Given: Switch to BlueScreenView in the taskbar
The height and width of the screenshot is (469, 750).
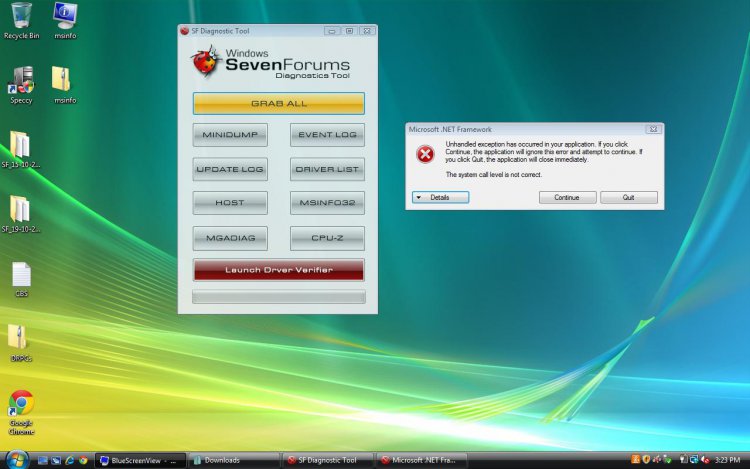Looking at the screenshot, I should tap(140, 460).
